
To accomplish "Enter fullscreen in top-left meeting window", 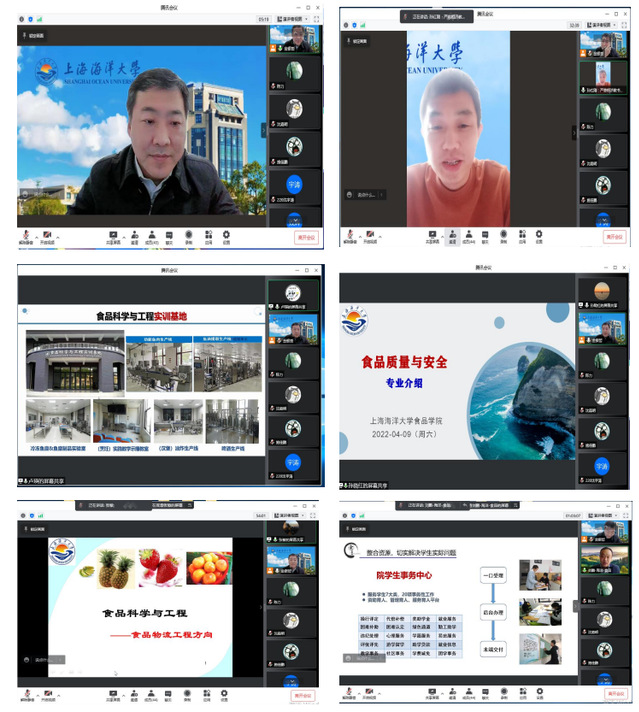I will (317, 18).
